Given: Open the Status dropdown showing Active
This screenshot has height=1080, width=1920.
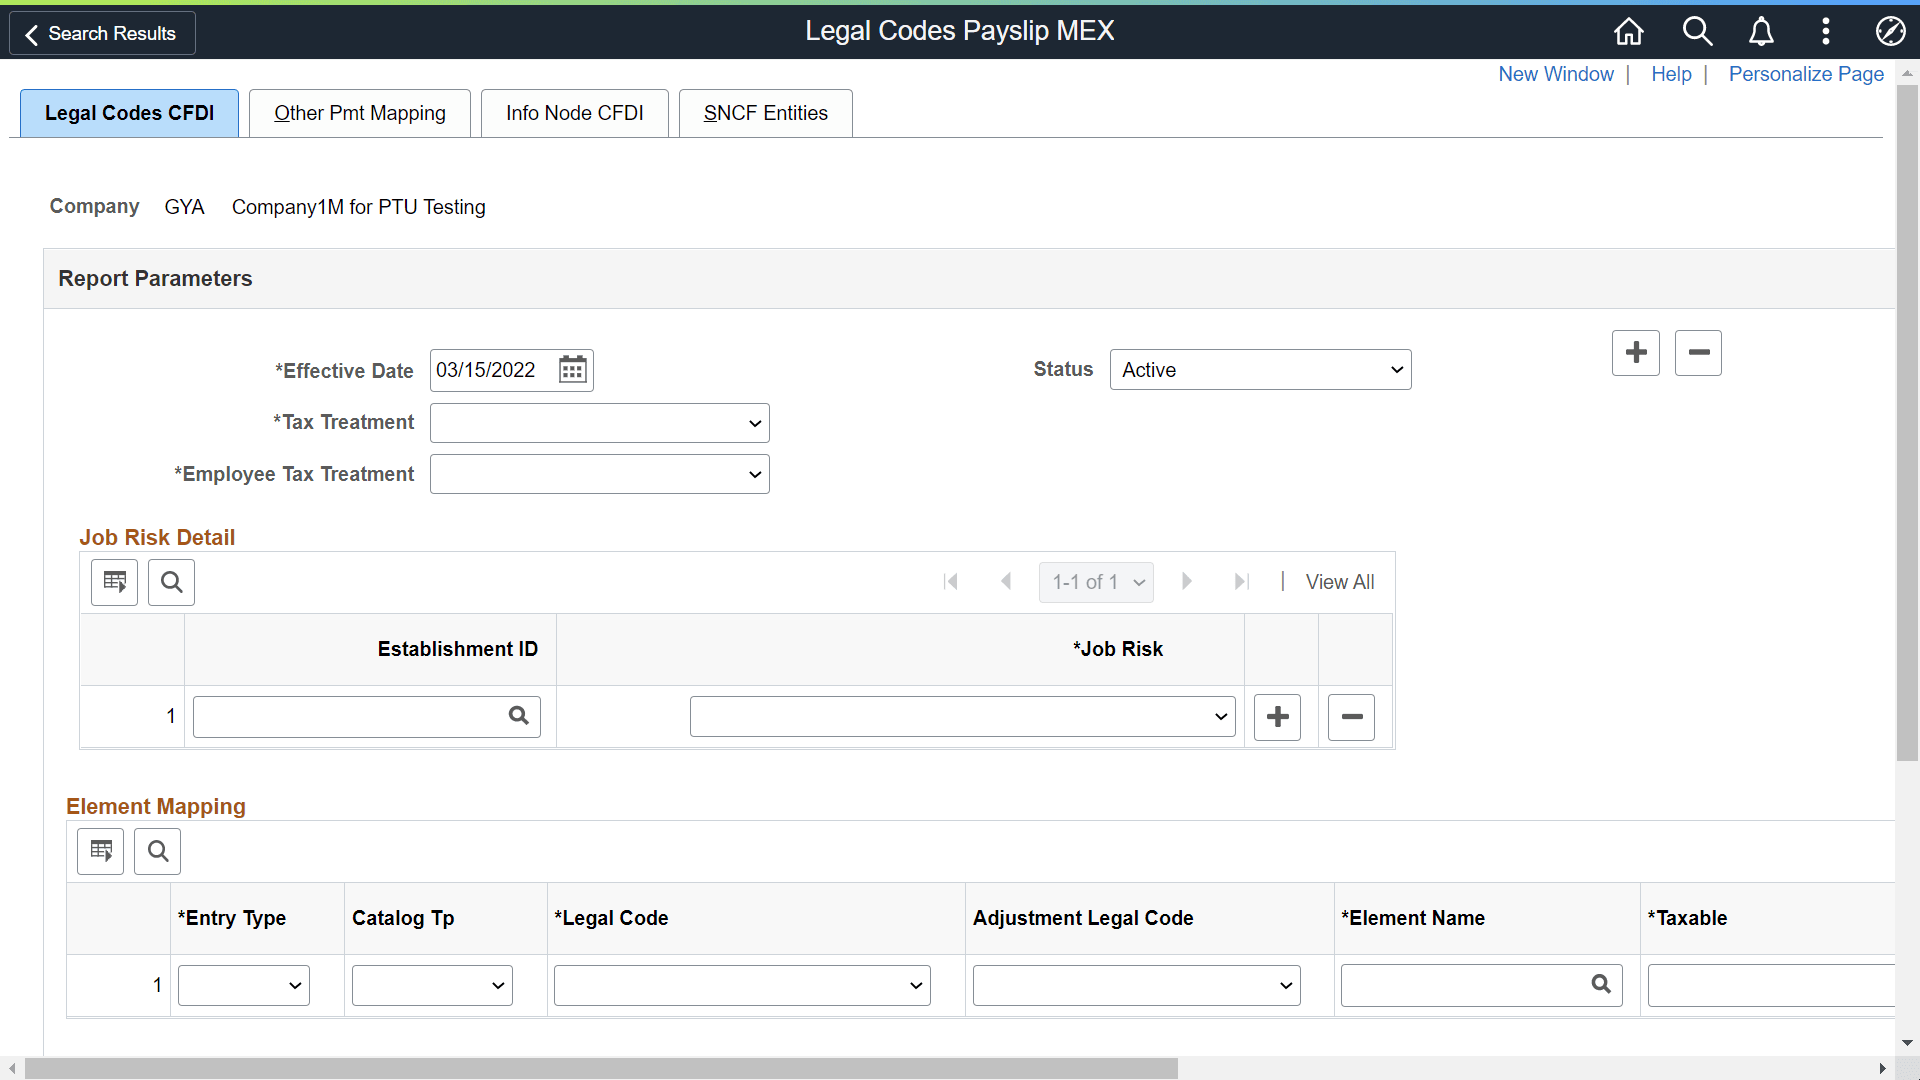Looking at the screenshot, I should (x=1260, y=369).
